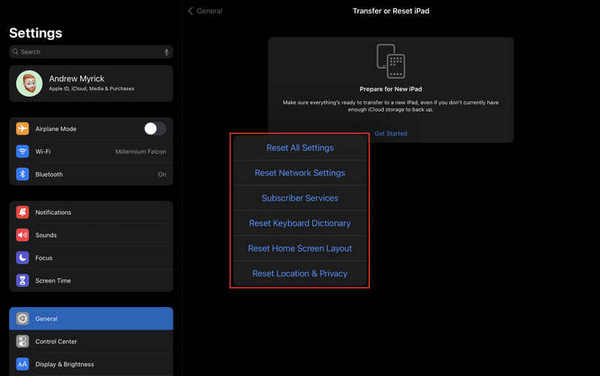
Task: Choose Reset All Settings
Action: (x=300, y=148)
